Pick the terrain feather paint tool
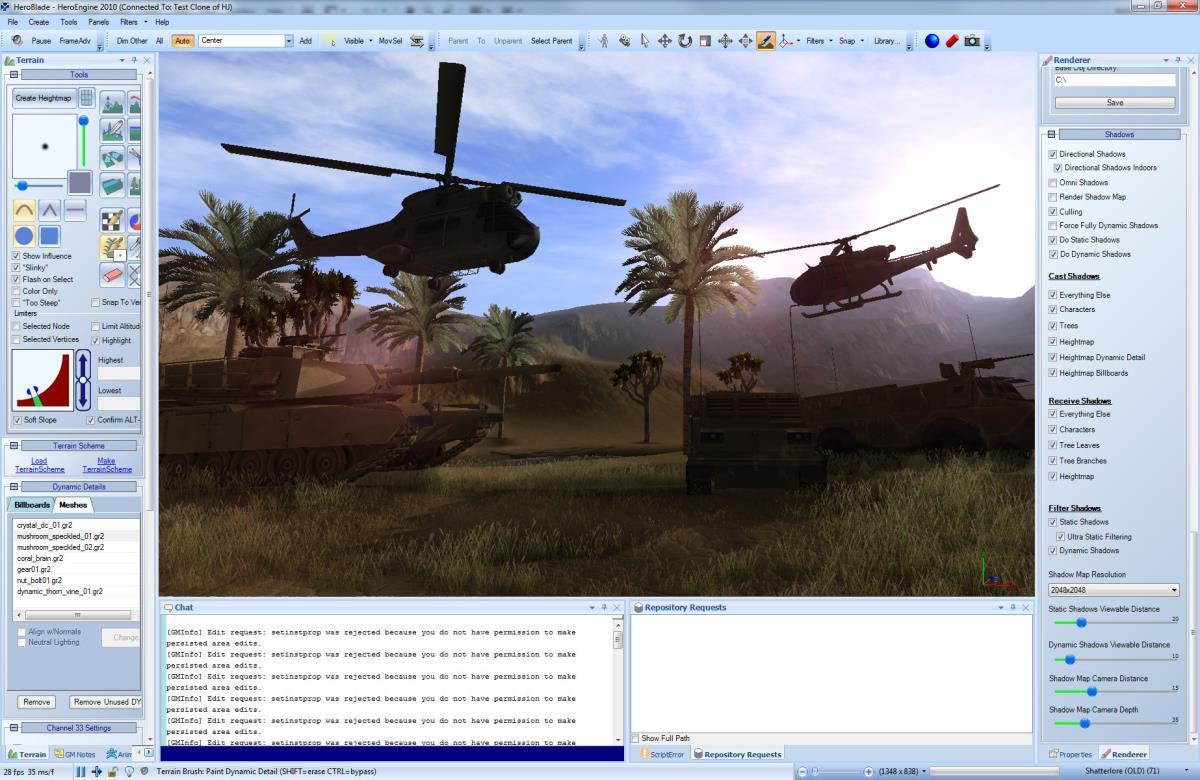Screen dimensions: 1200x780 tap(112, 130)
